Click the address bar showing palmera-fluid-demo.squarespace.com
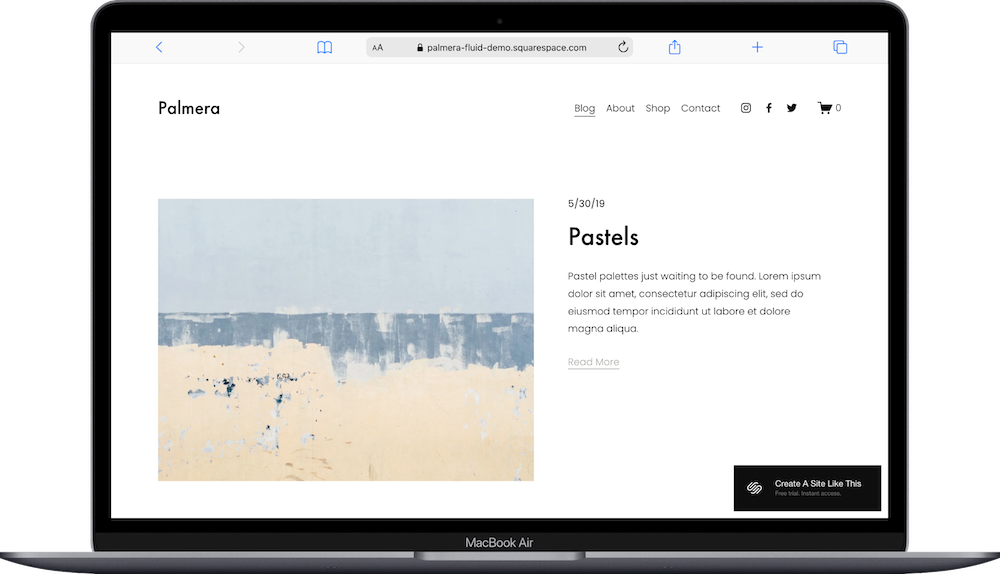The height and width of the screenshot is (574, 1000). (x=499, y=47)
